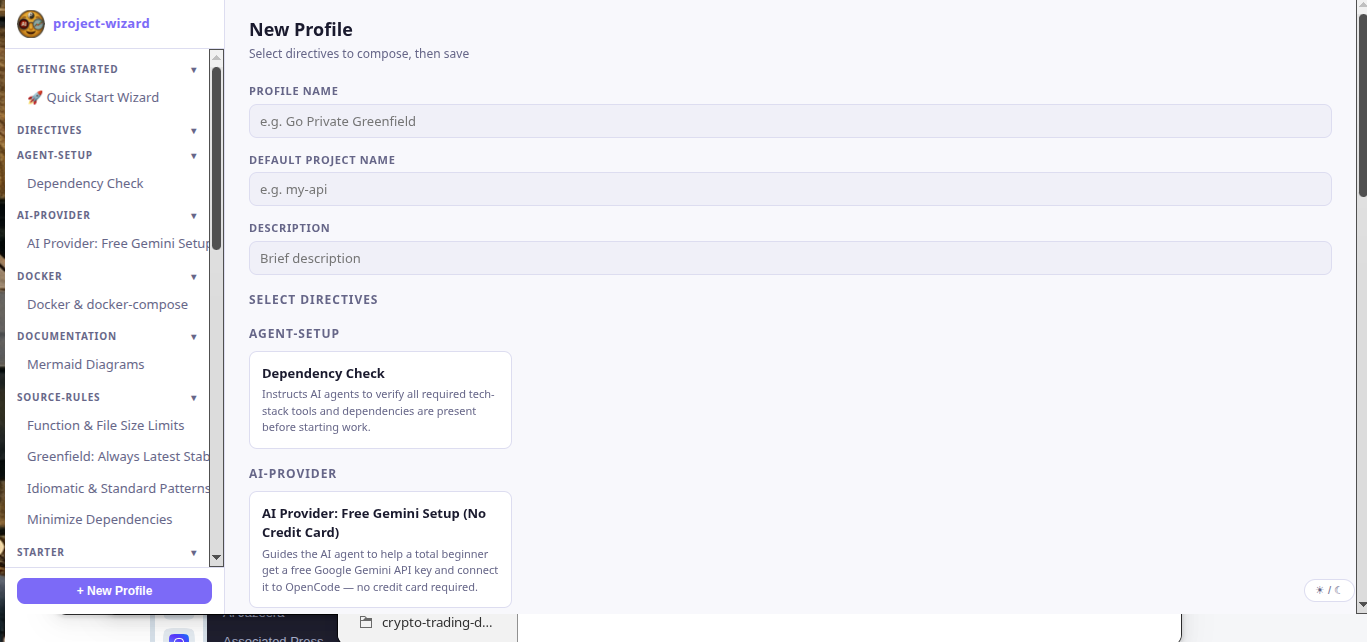Collapse the Agent-Setup section arrow

coord(194,156)
